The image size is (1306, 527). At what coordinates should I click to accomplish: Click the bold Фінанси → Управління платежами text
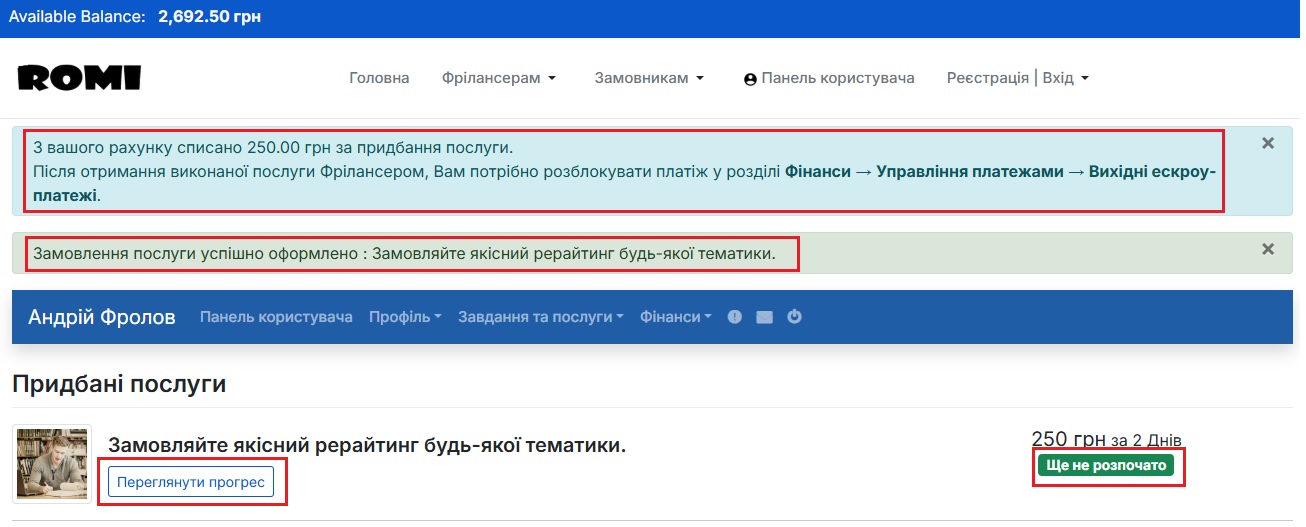click(x=924, y=171)
